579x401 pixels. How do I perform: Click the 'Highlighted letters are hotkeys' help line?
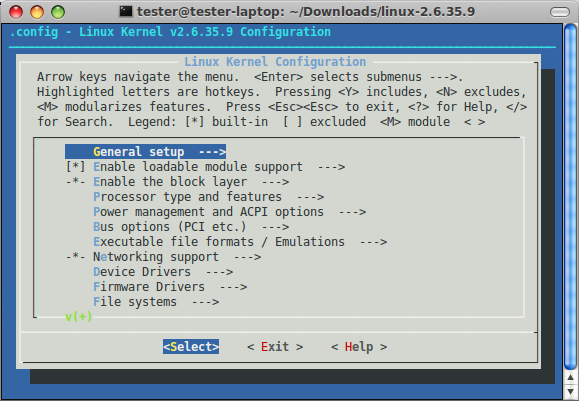point(281,92)
